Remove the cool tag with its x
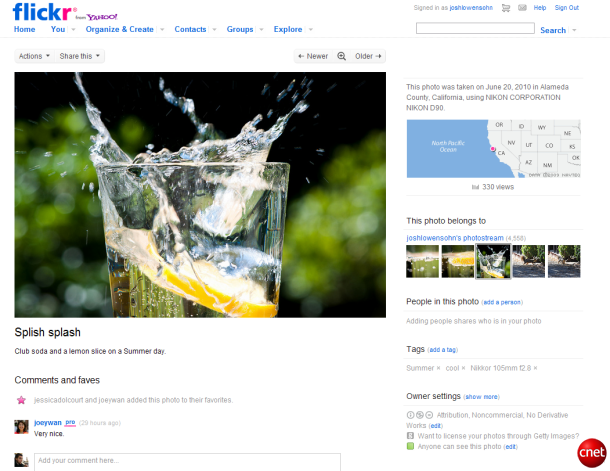The height and width of the screenshot is (471, 610). pyautogui.click(x=463, y=368)
